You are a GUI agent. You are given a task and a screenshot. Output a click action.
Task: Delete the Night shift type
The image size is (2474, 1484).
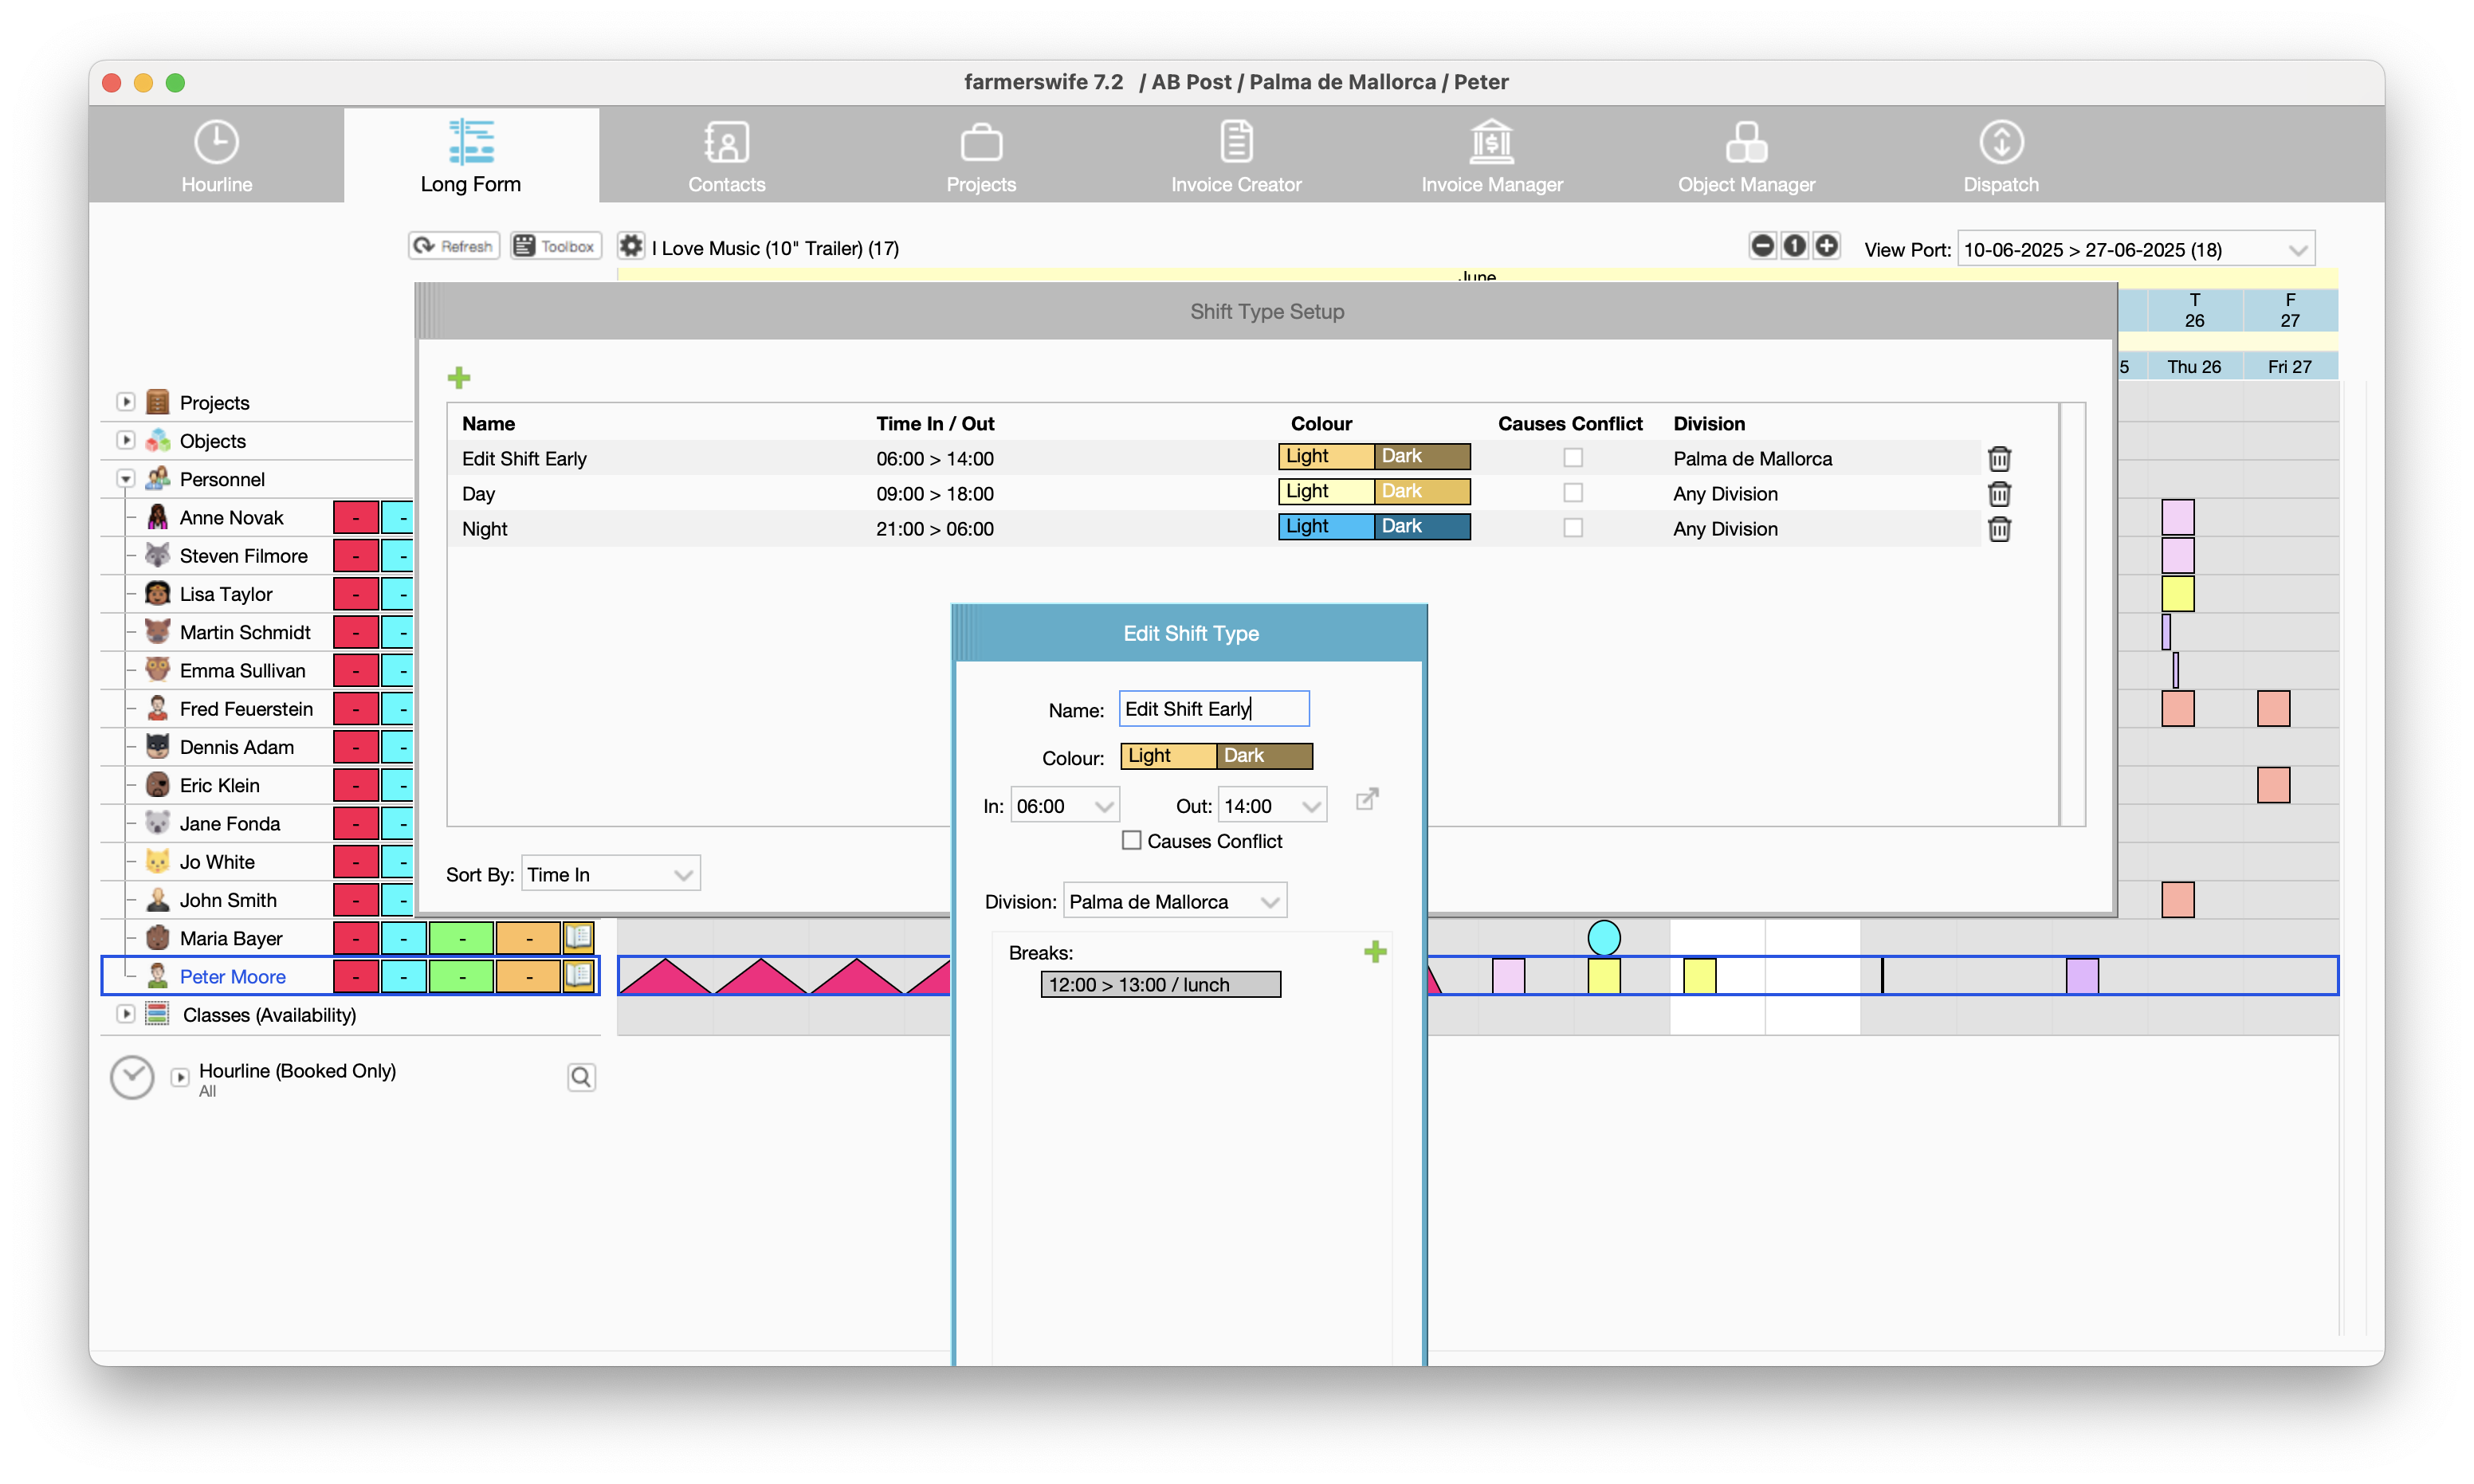click(x=1999, y=529)
